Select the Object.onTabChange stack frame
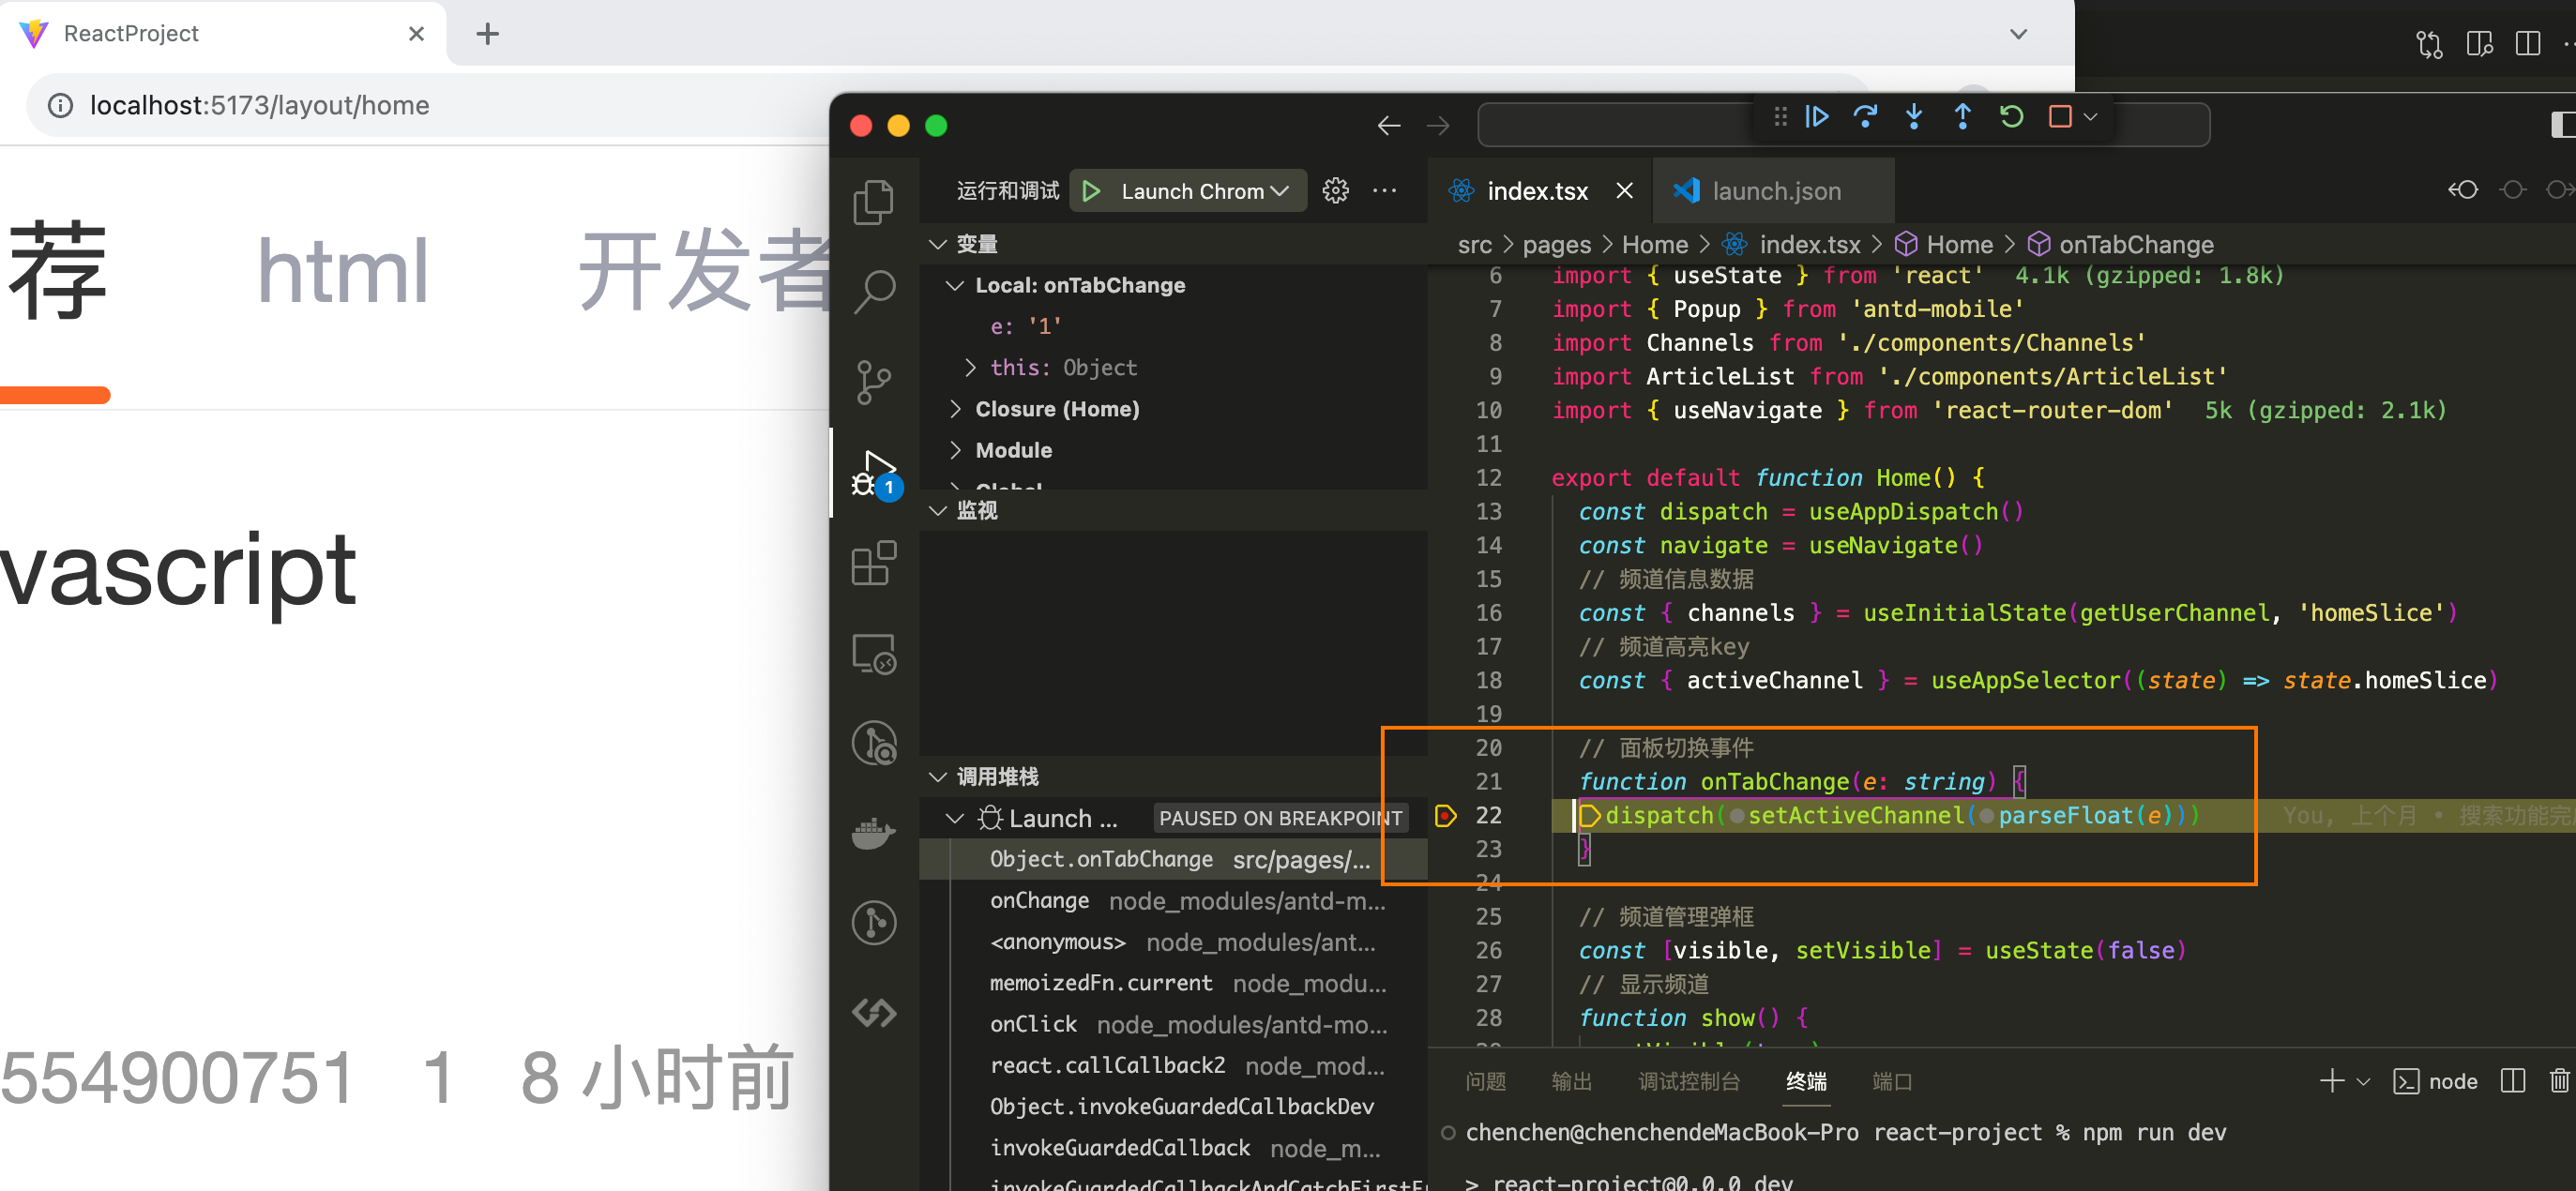This screenshot has height=1191, width=2576. pyautogui.click(x=1174, y=860)
